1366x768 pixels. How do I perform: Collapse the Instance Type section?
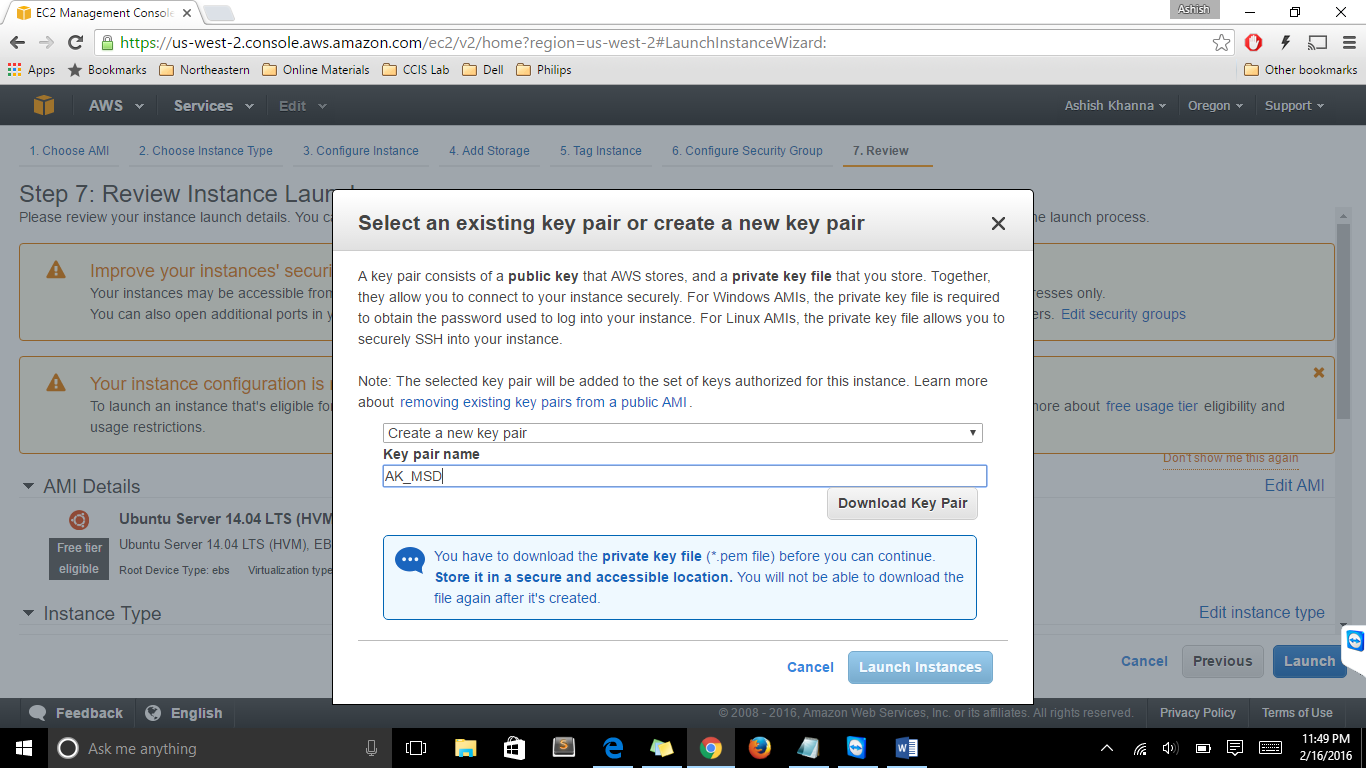[x=28, y=613]
